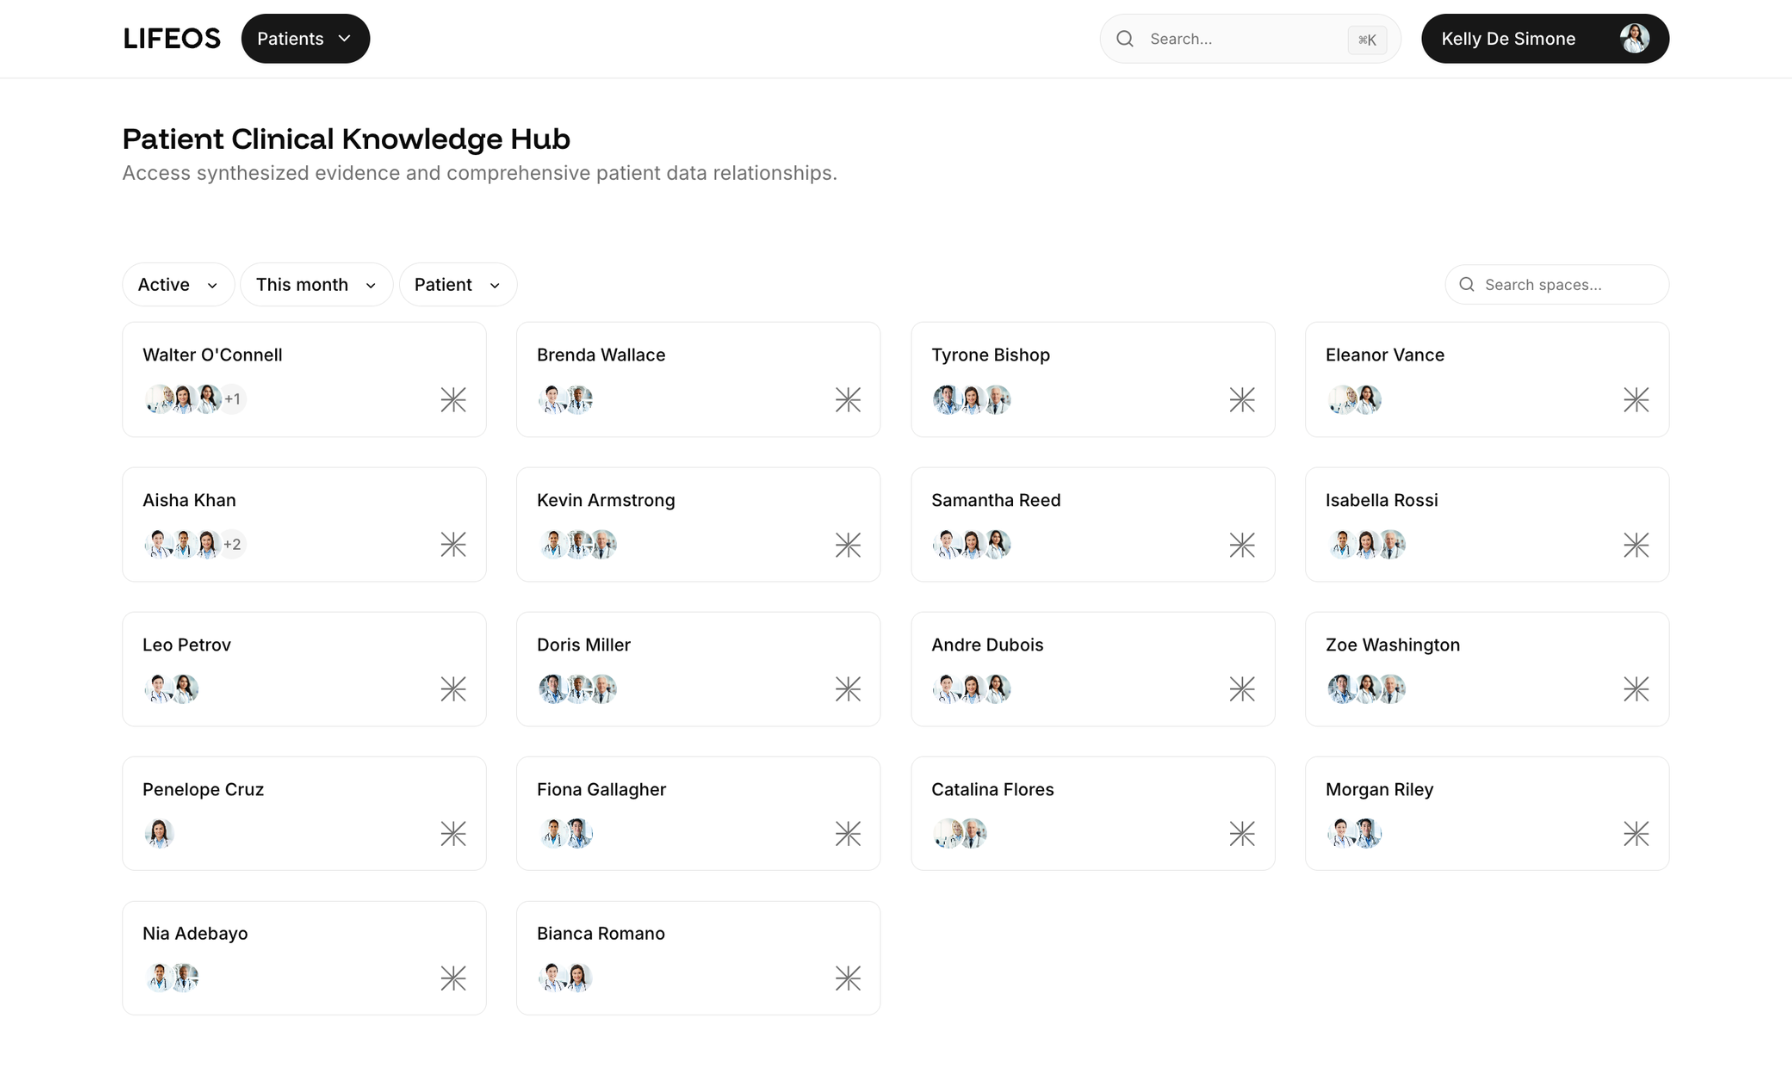This screenshot has height=1080, width=1792.
Task: Click magnifier icon in top search bar
Action: pyautogui.click(x=1125, y=39)
